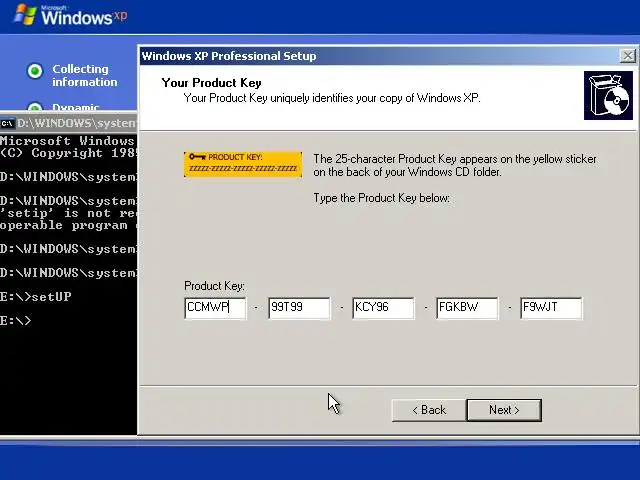This screenshot has height=480, width=640.
Task: Click the command prompt title bar icon
Action: [7, 123]
